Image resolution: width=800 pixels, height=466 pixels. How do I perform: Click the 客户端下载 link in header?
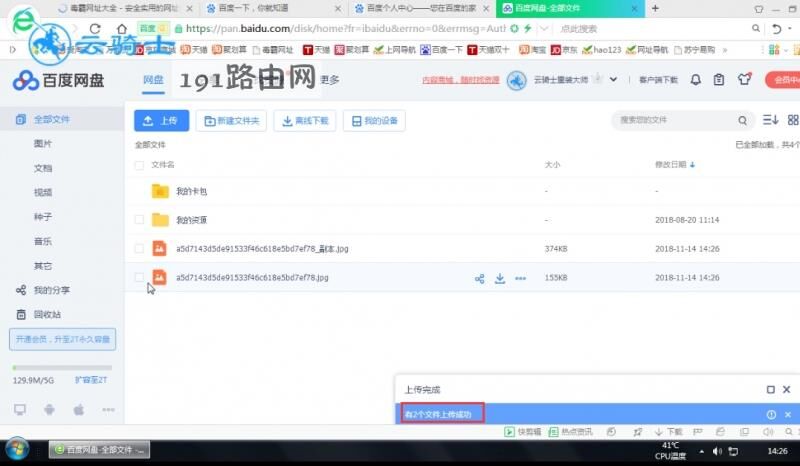click(658, 80)
